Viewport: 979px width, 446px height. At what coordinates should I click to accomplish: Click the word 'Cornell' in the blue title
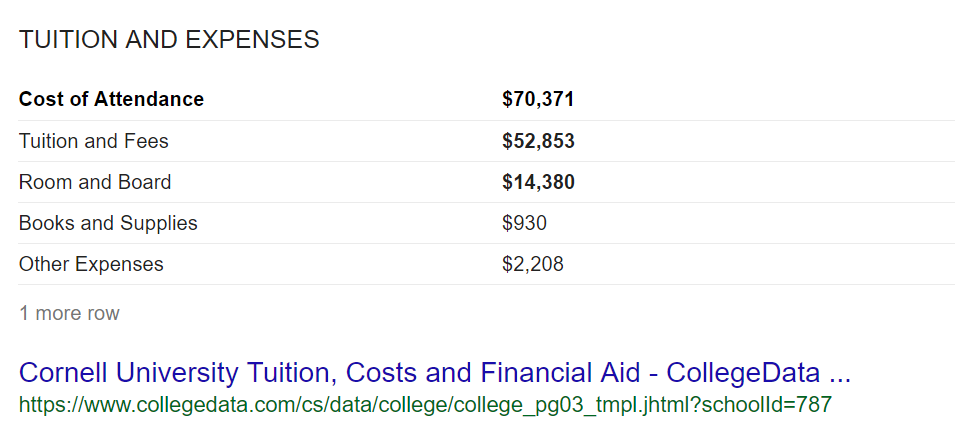63,373
